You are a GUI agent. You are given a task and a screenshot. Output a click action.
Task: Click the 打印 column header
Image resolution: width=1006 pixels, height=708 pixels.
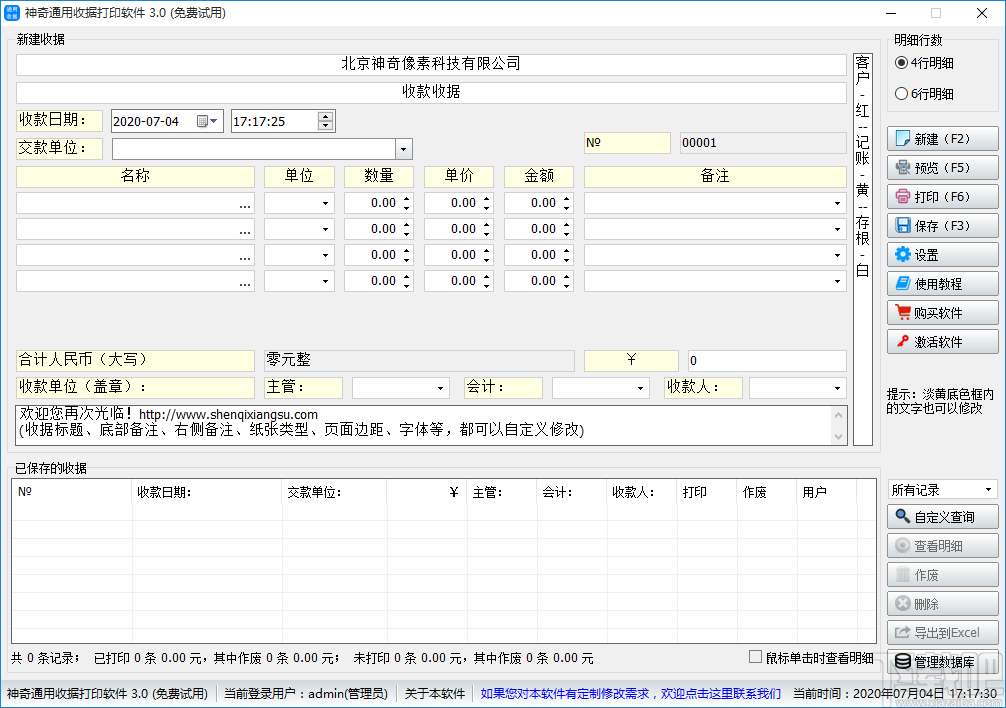click(706, 492)
